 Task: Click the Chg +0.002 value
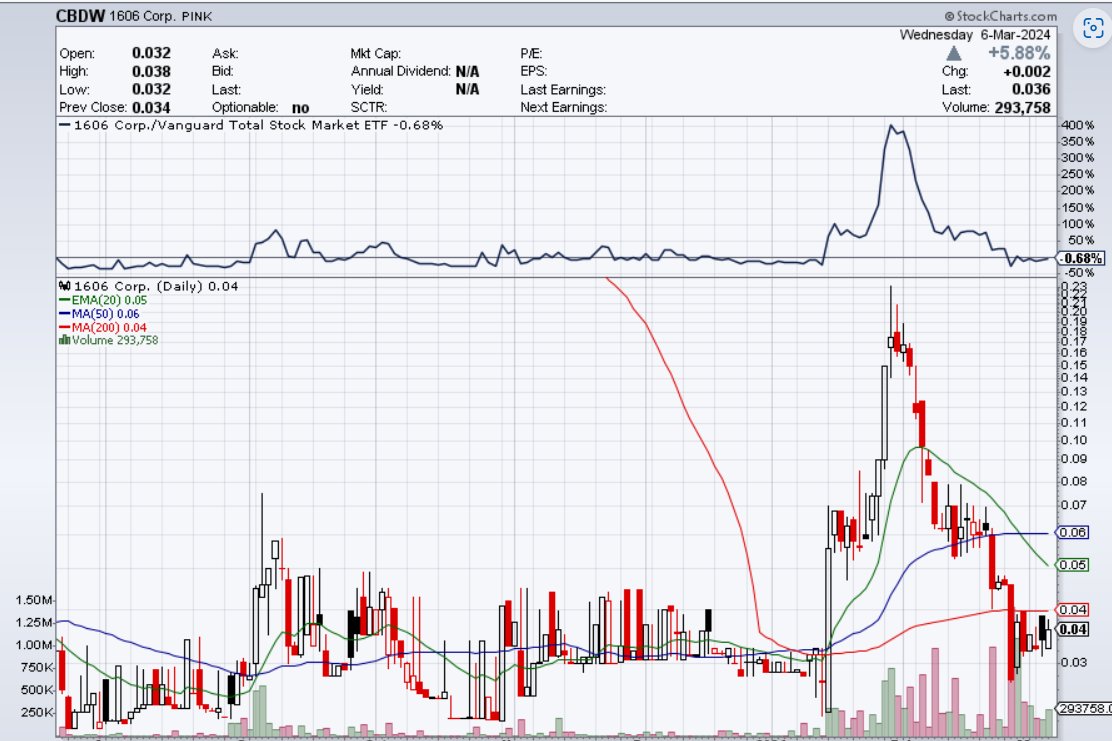[1027, 72]
